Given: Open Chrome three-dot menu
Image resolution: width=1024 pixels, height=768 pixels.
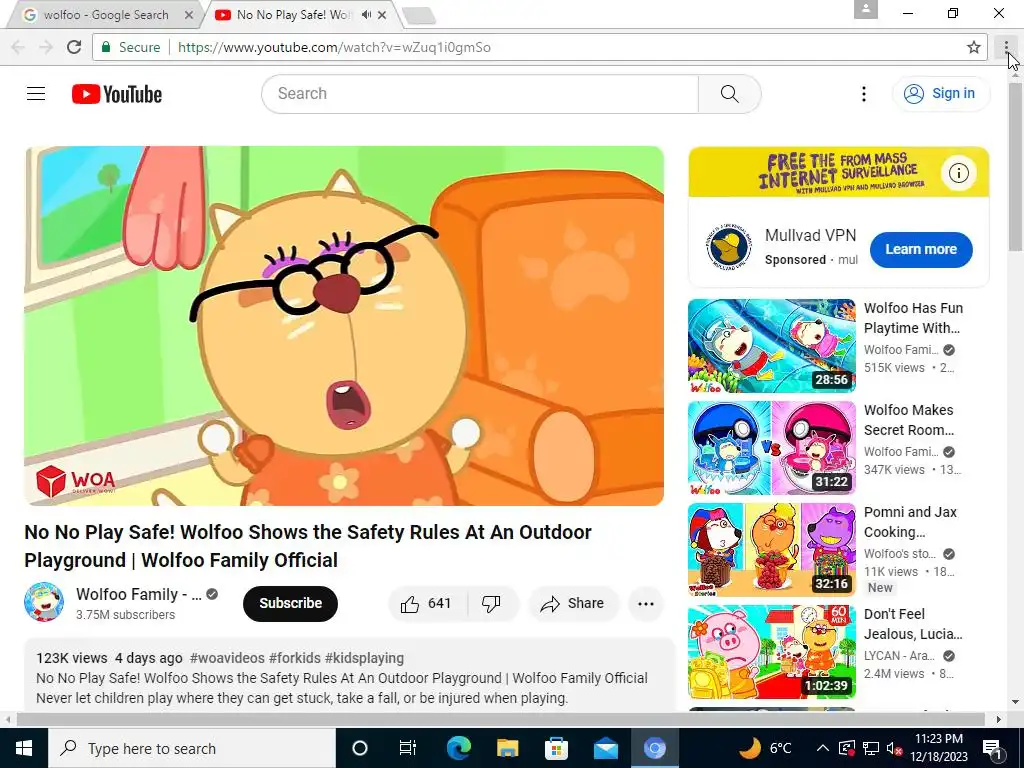Looking at the screenshot, I should click(1006, 47).
